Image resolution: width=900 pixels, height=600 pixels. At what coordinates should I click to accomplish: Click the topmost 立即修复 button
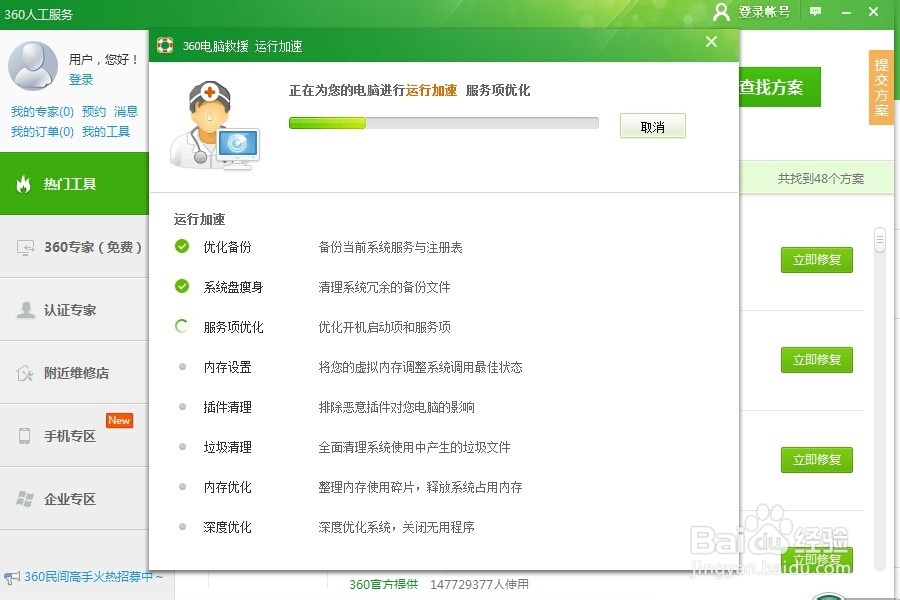pos(816,260)
